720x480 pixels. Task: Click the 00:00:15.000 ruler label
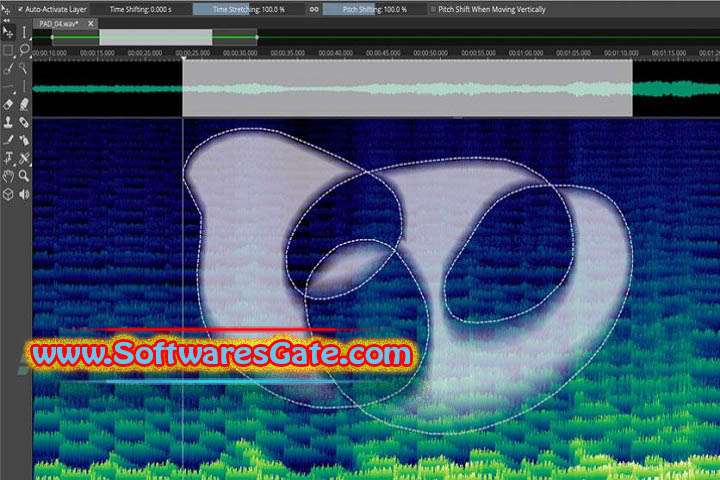[x=97, y=53]
